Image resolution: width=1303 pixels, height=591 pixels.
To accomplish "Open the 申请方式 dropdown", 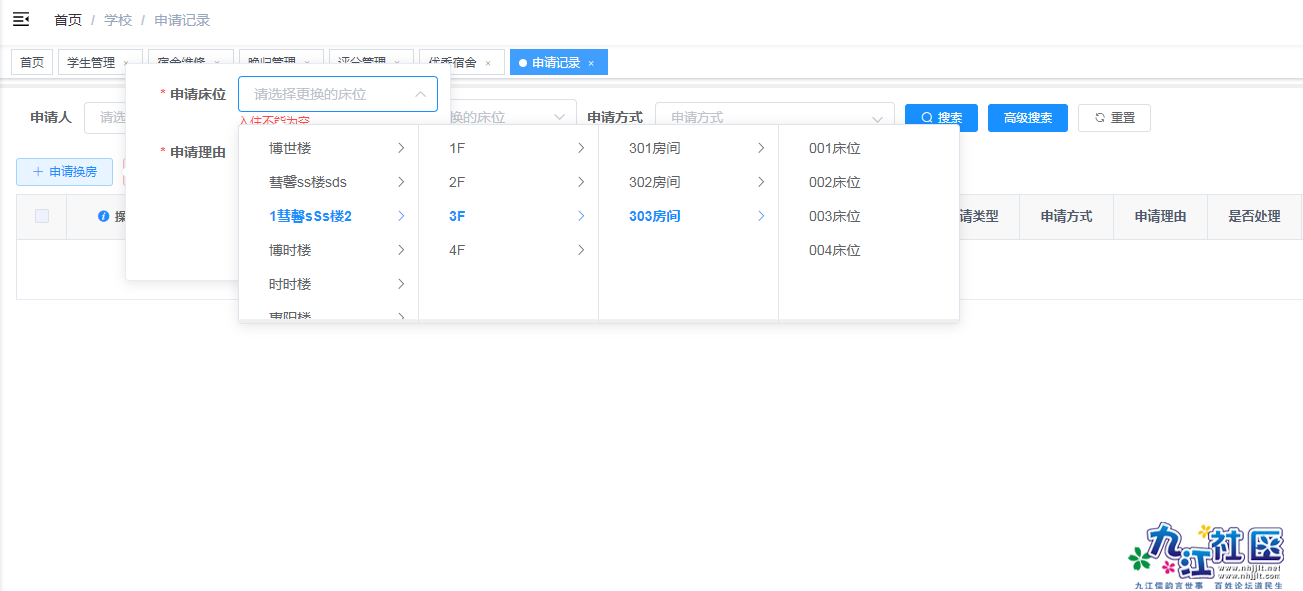I will click(x=773, y=117).
